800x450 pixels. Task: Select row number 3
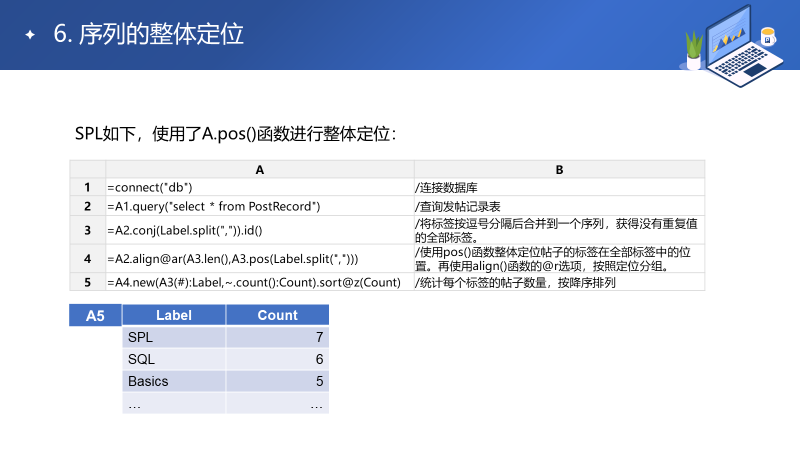87,230
